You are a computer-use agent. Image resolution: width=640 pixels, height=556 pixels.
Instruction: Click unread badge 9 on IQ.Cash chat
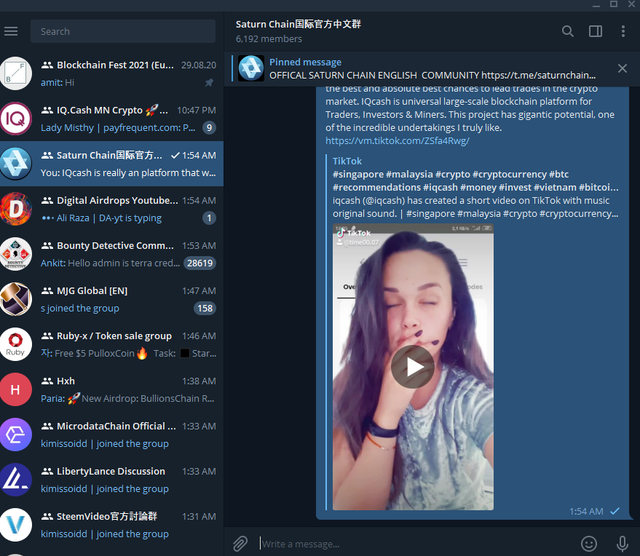point(209,128)
